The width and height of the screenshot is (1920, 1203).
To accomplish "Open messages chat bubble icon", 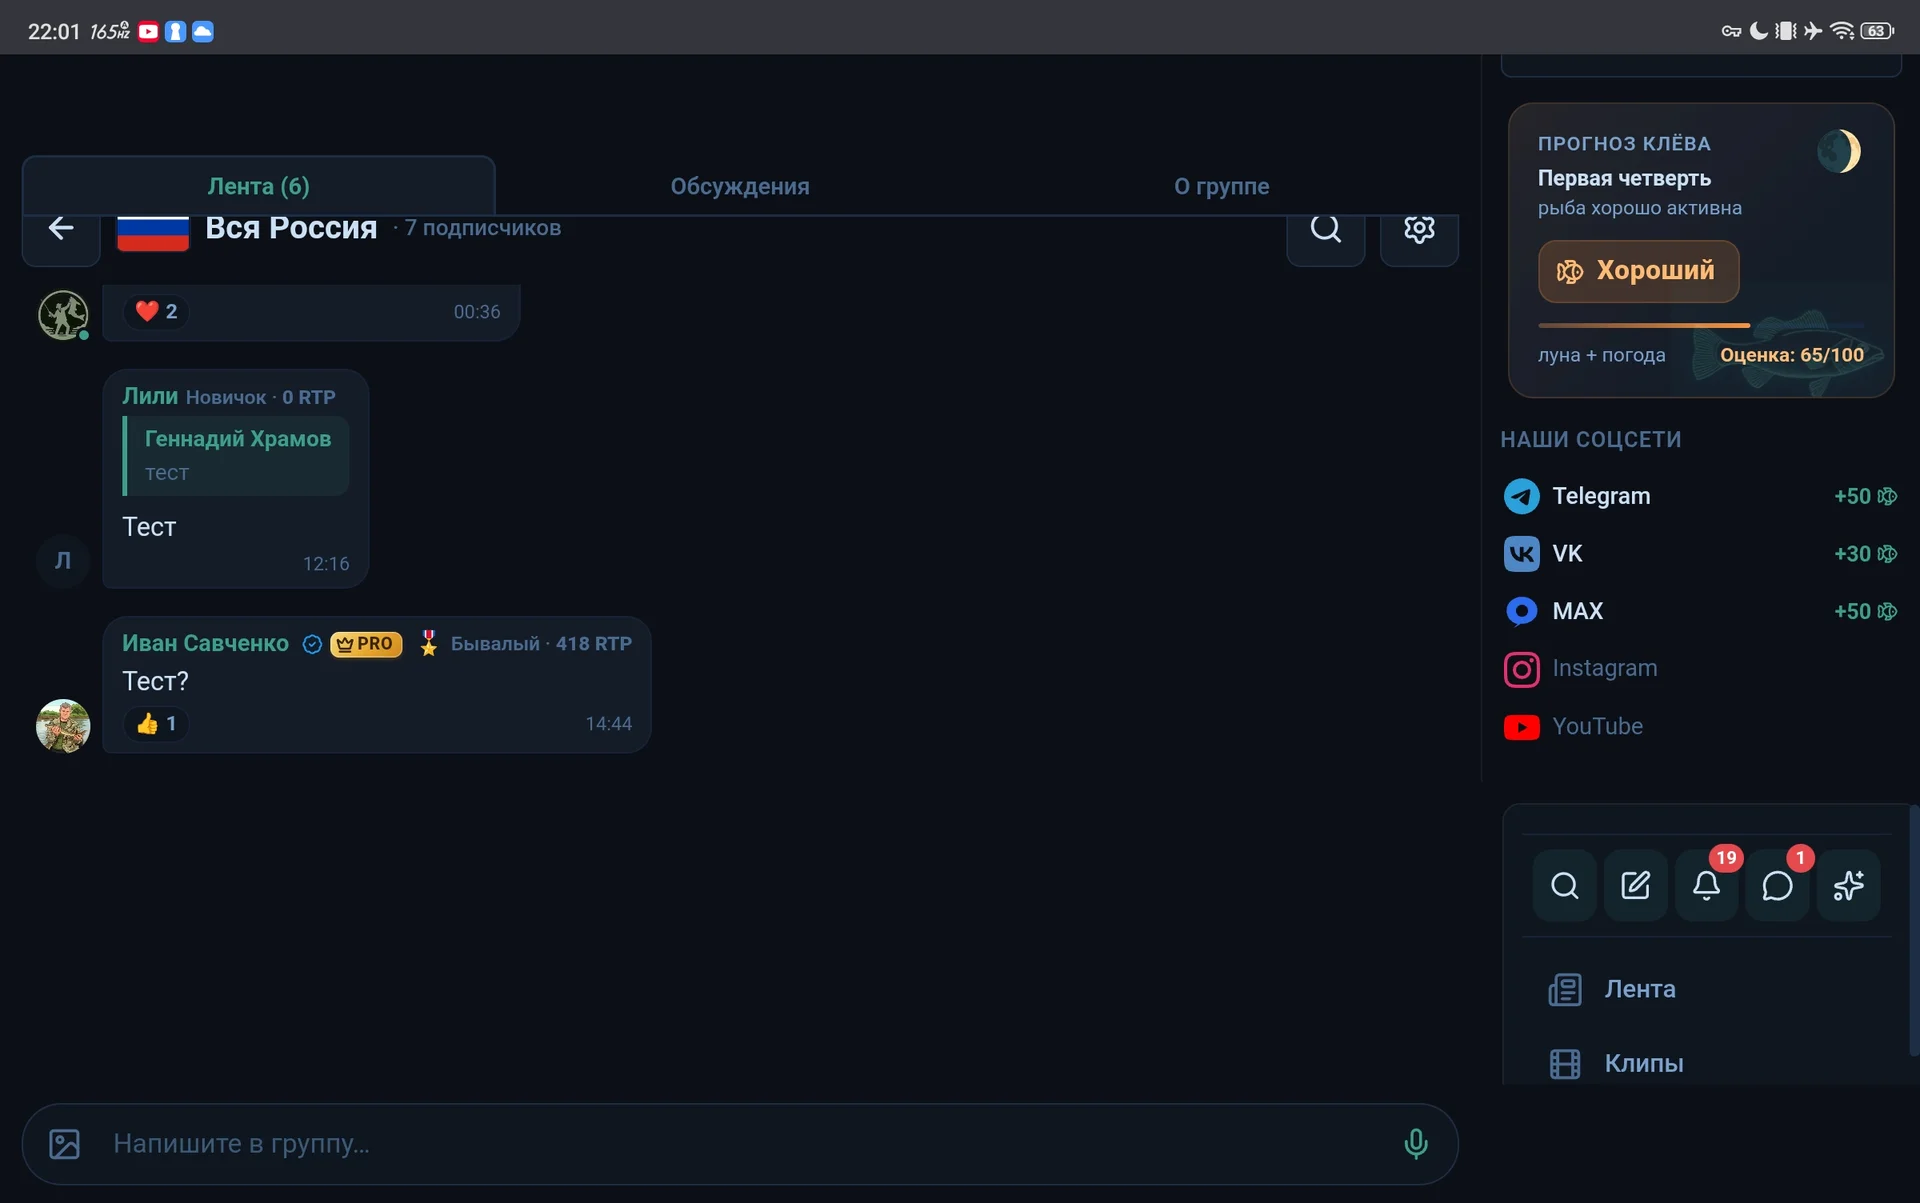I will coord(1777,885).
